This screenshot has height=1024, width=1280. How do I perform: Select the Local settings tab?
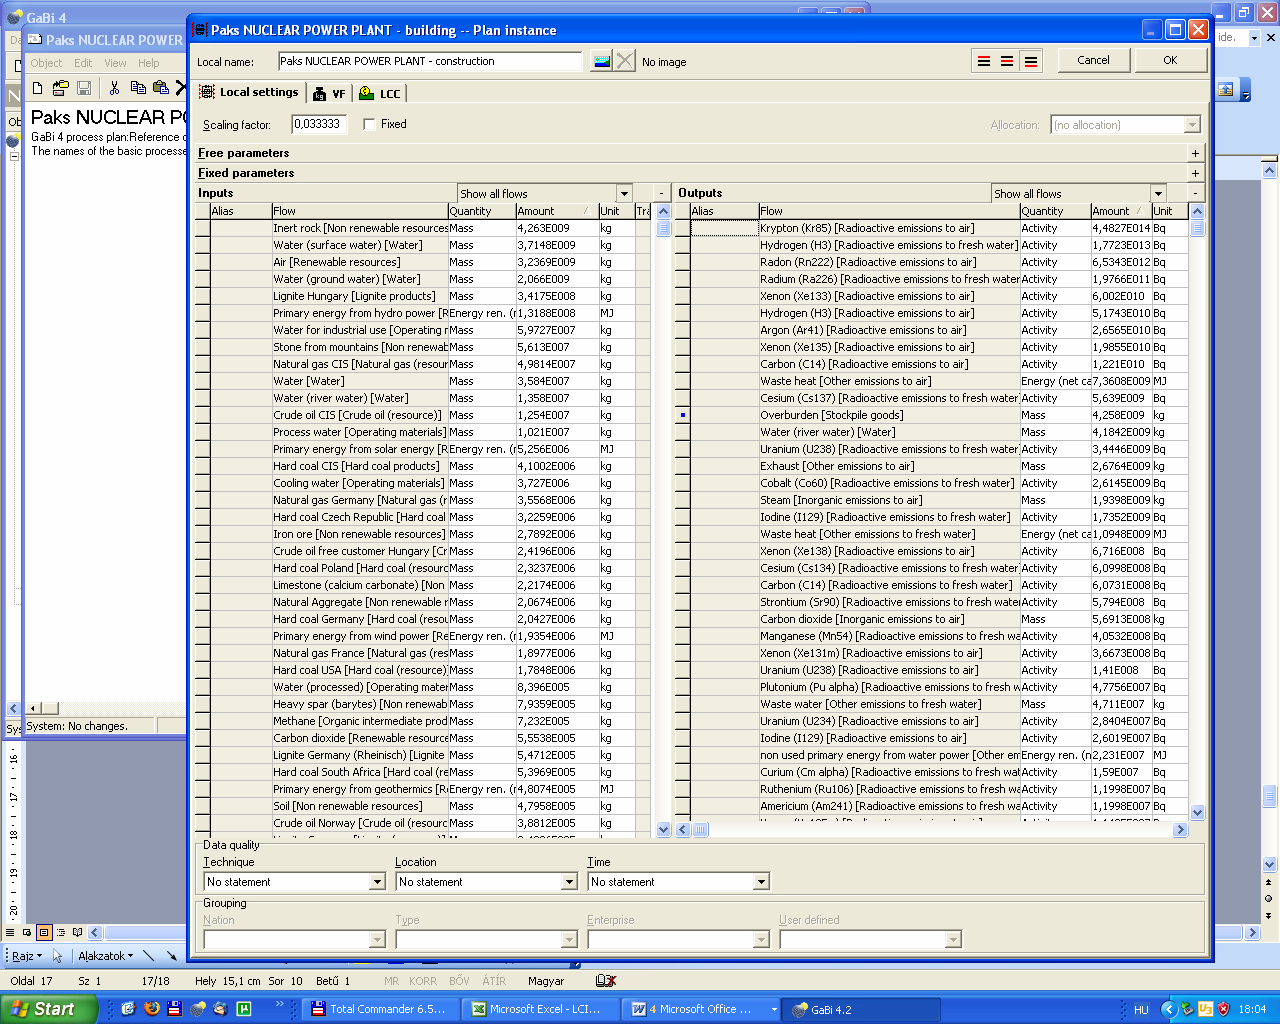click(x=250, y=92)
